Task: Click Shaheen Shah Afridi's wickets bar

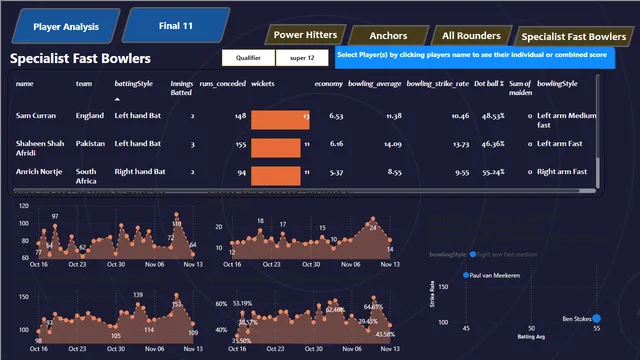Action: click(x=276, y=148)
